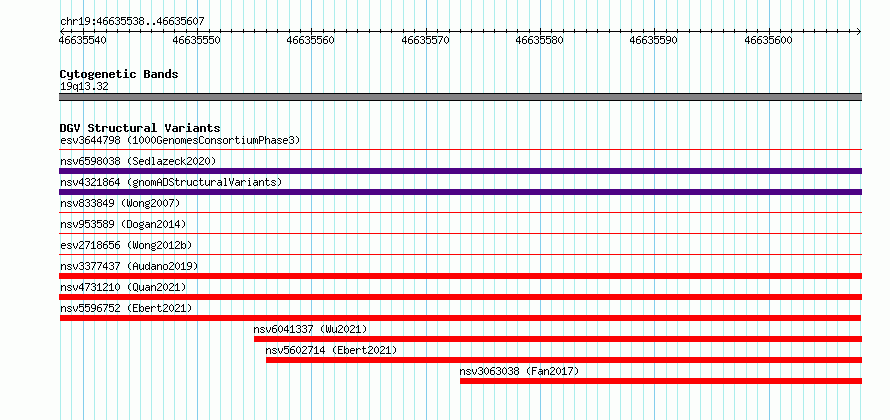Open the nsv833849 (Wong2007) variant label

point(120,203)
